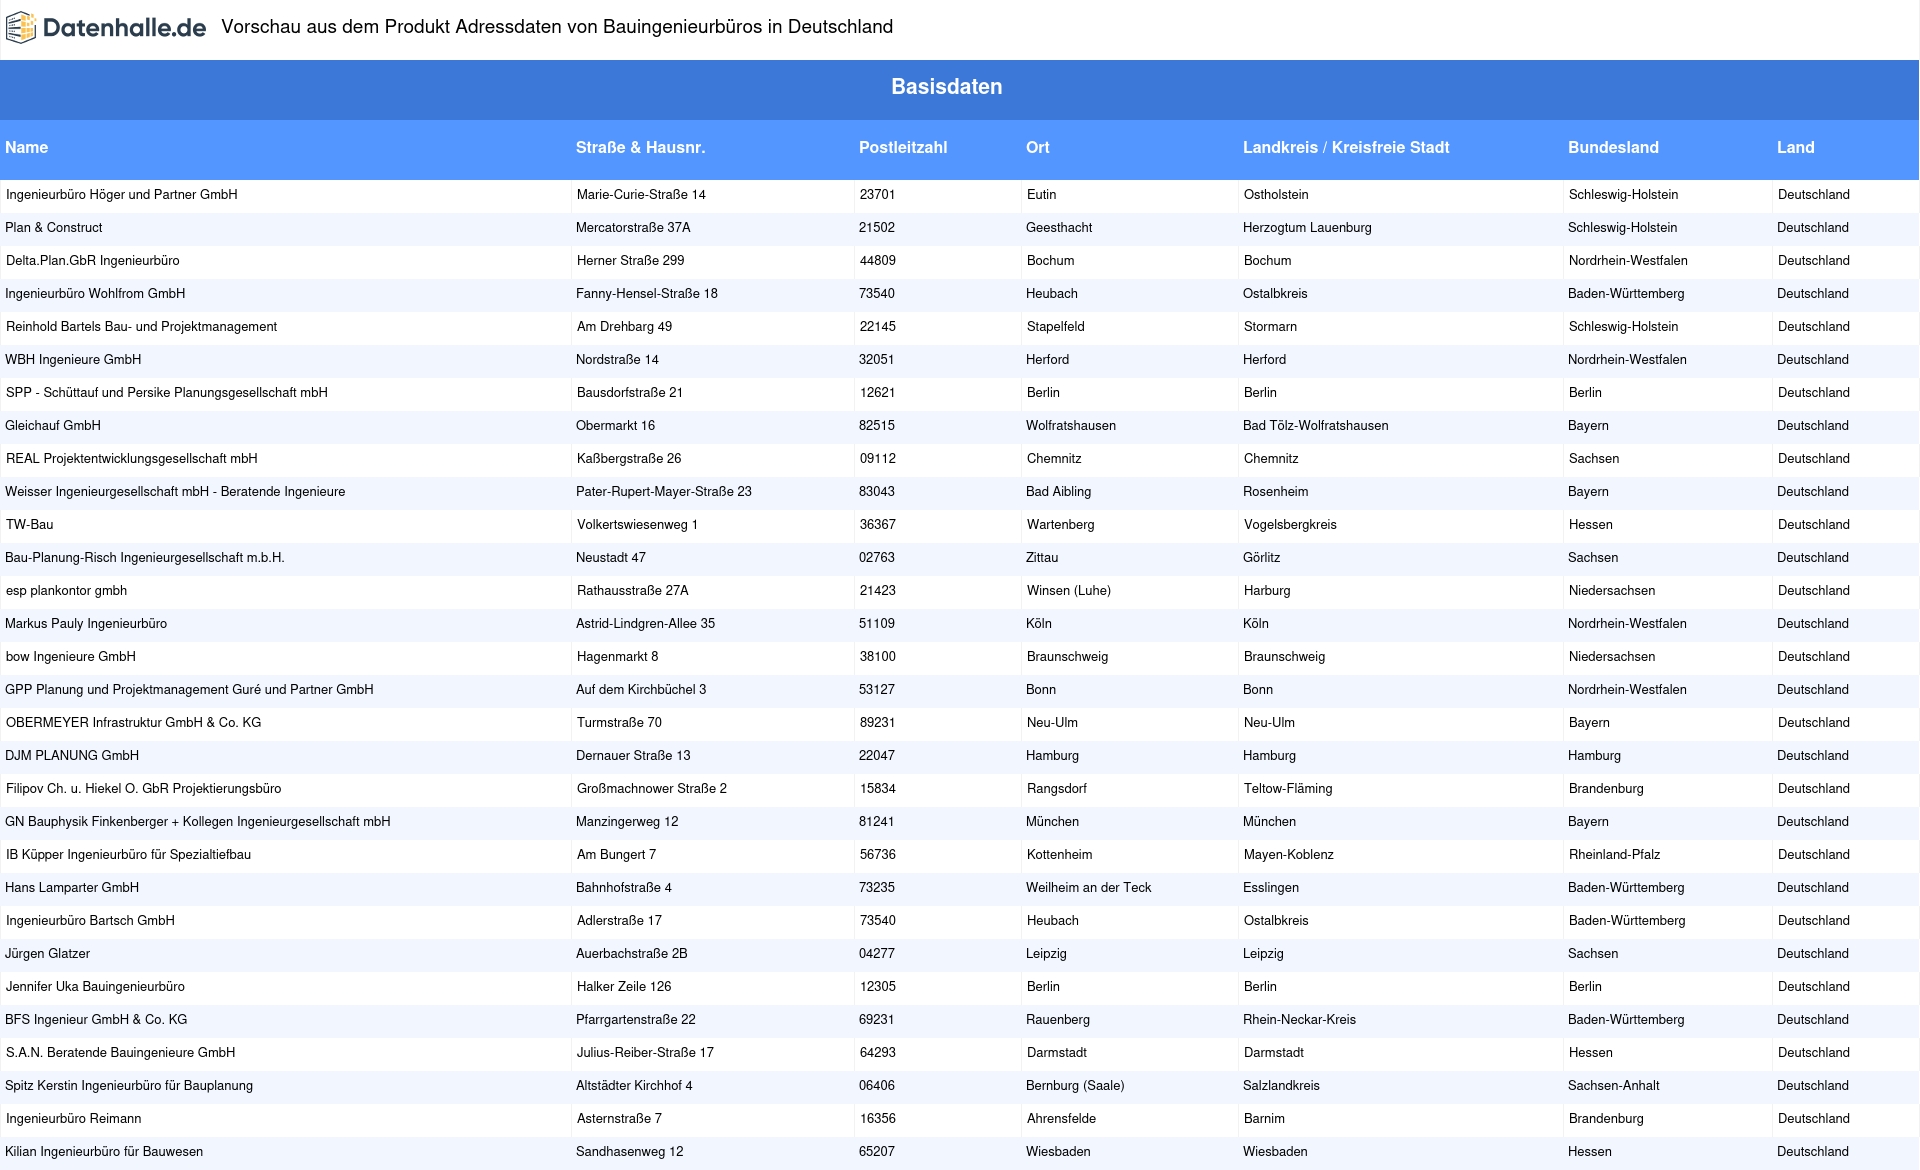The image size is (1920, 1170).
Task: Click the Straße & Hausnr. column header
Action: tap(640, 148)
